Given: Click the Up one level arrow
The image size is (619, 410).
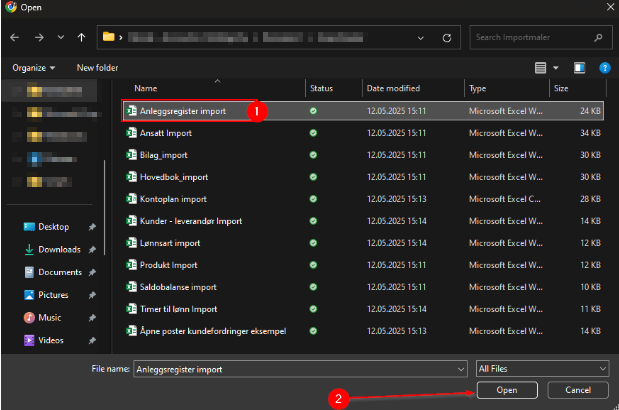Looking at the screenshot, I should click(x=81, y=38).
